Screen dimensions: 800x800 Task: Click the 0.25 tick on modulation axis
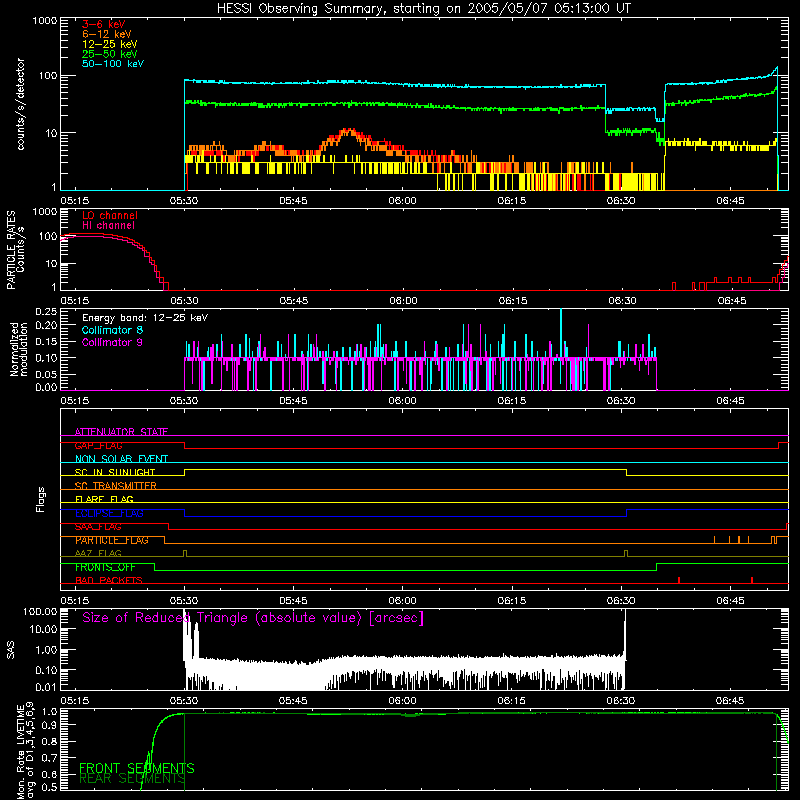point(46,312)
